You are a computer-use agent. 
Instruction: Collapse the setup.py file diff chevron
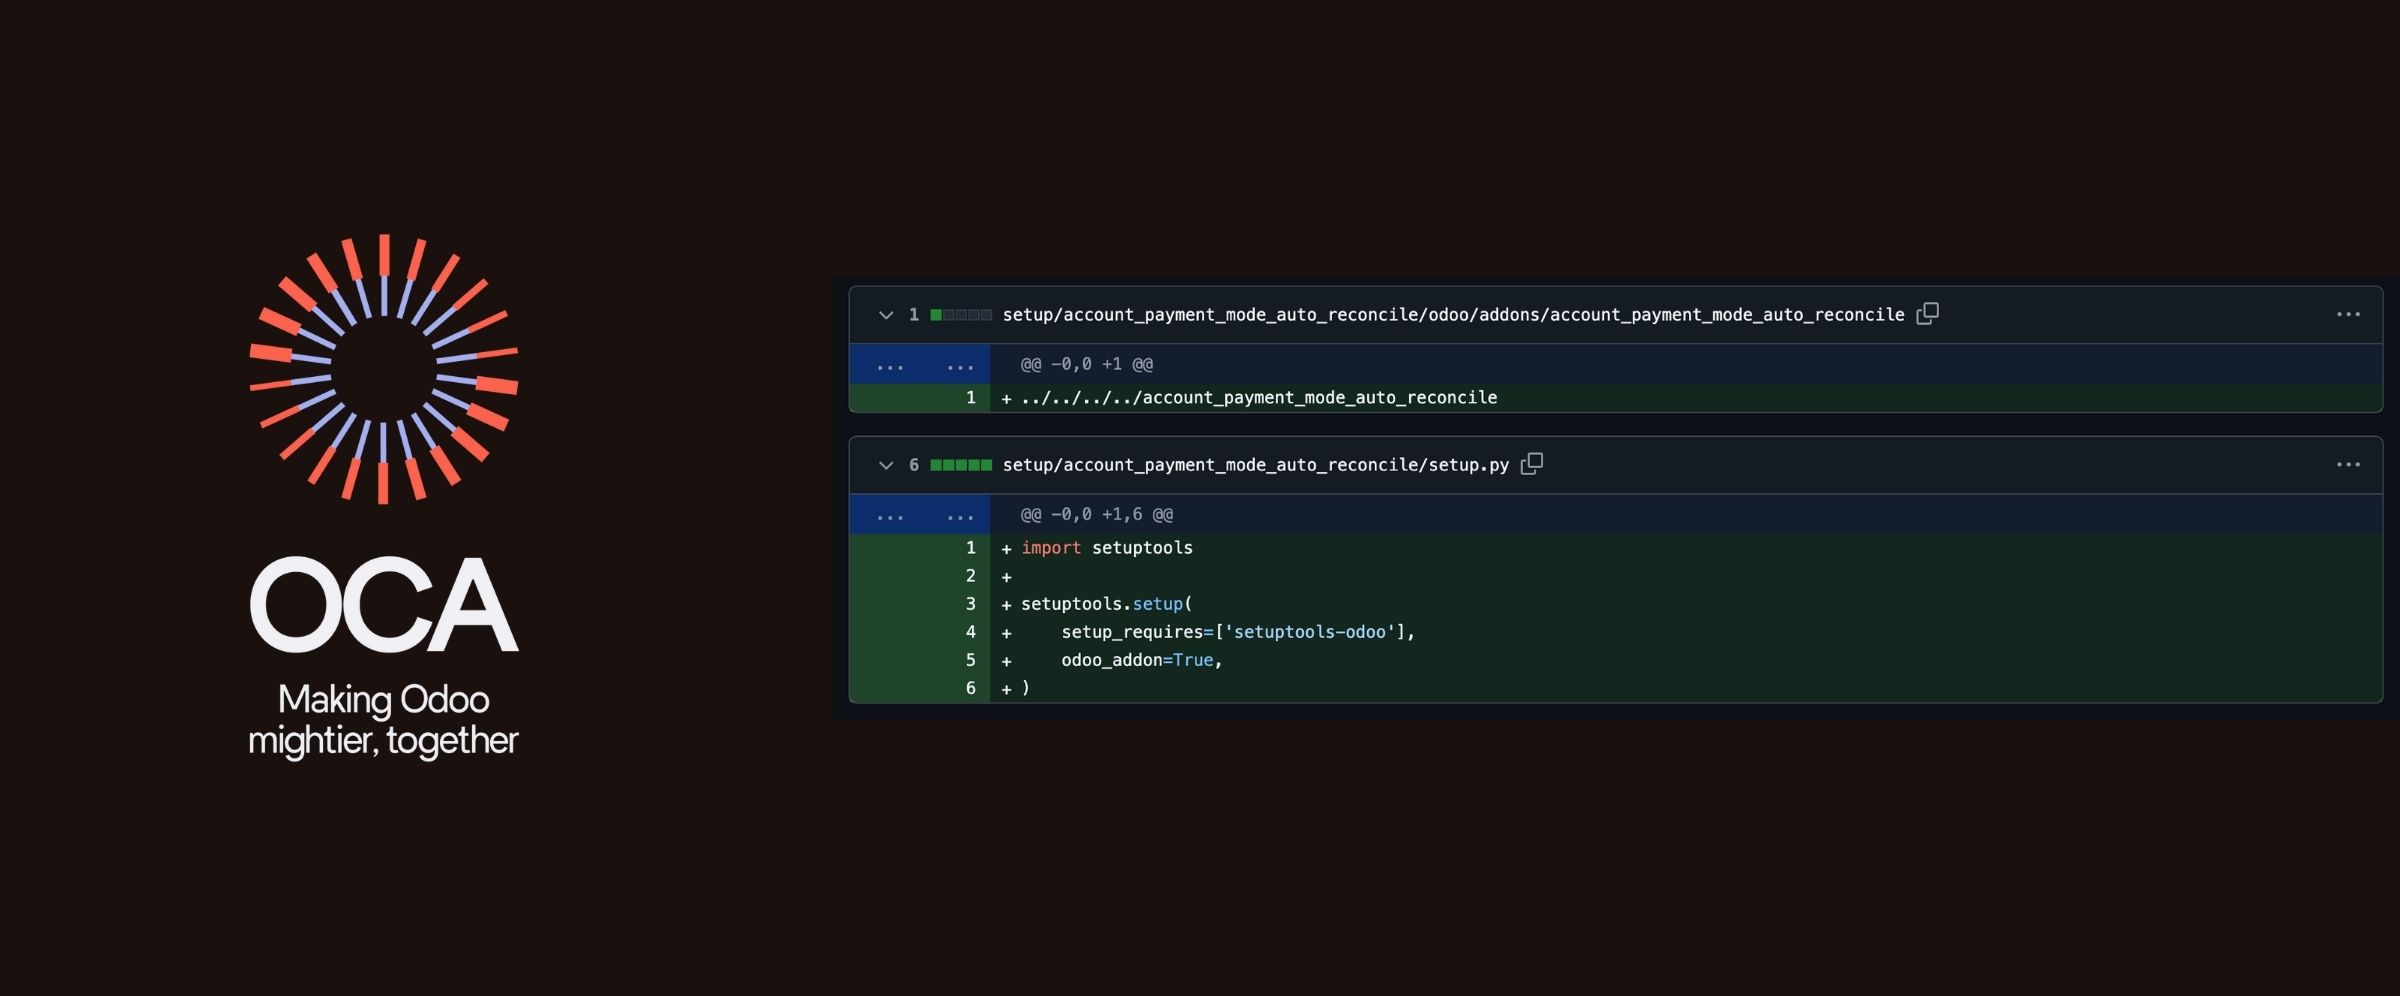(x=885, y=465)
